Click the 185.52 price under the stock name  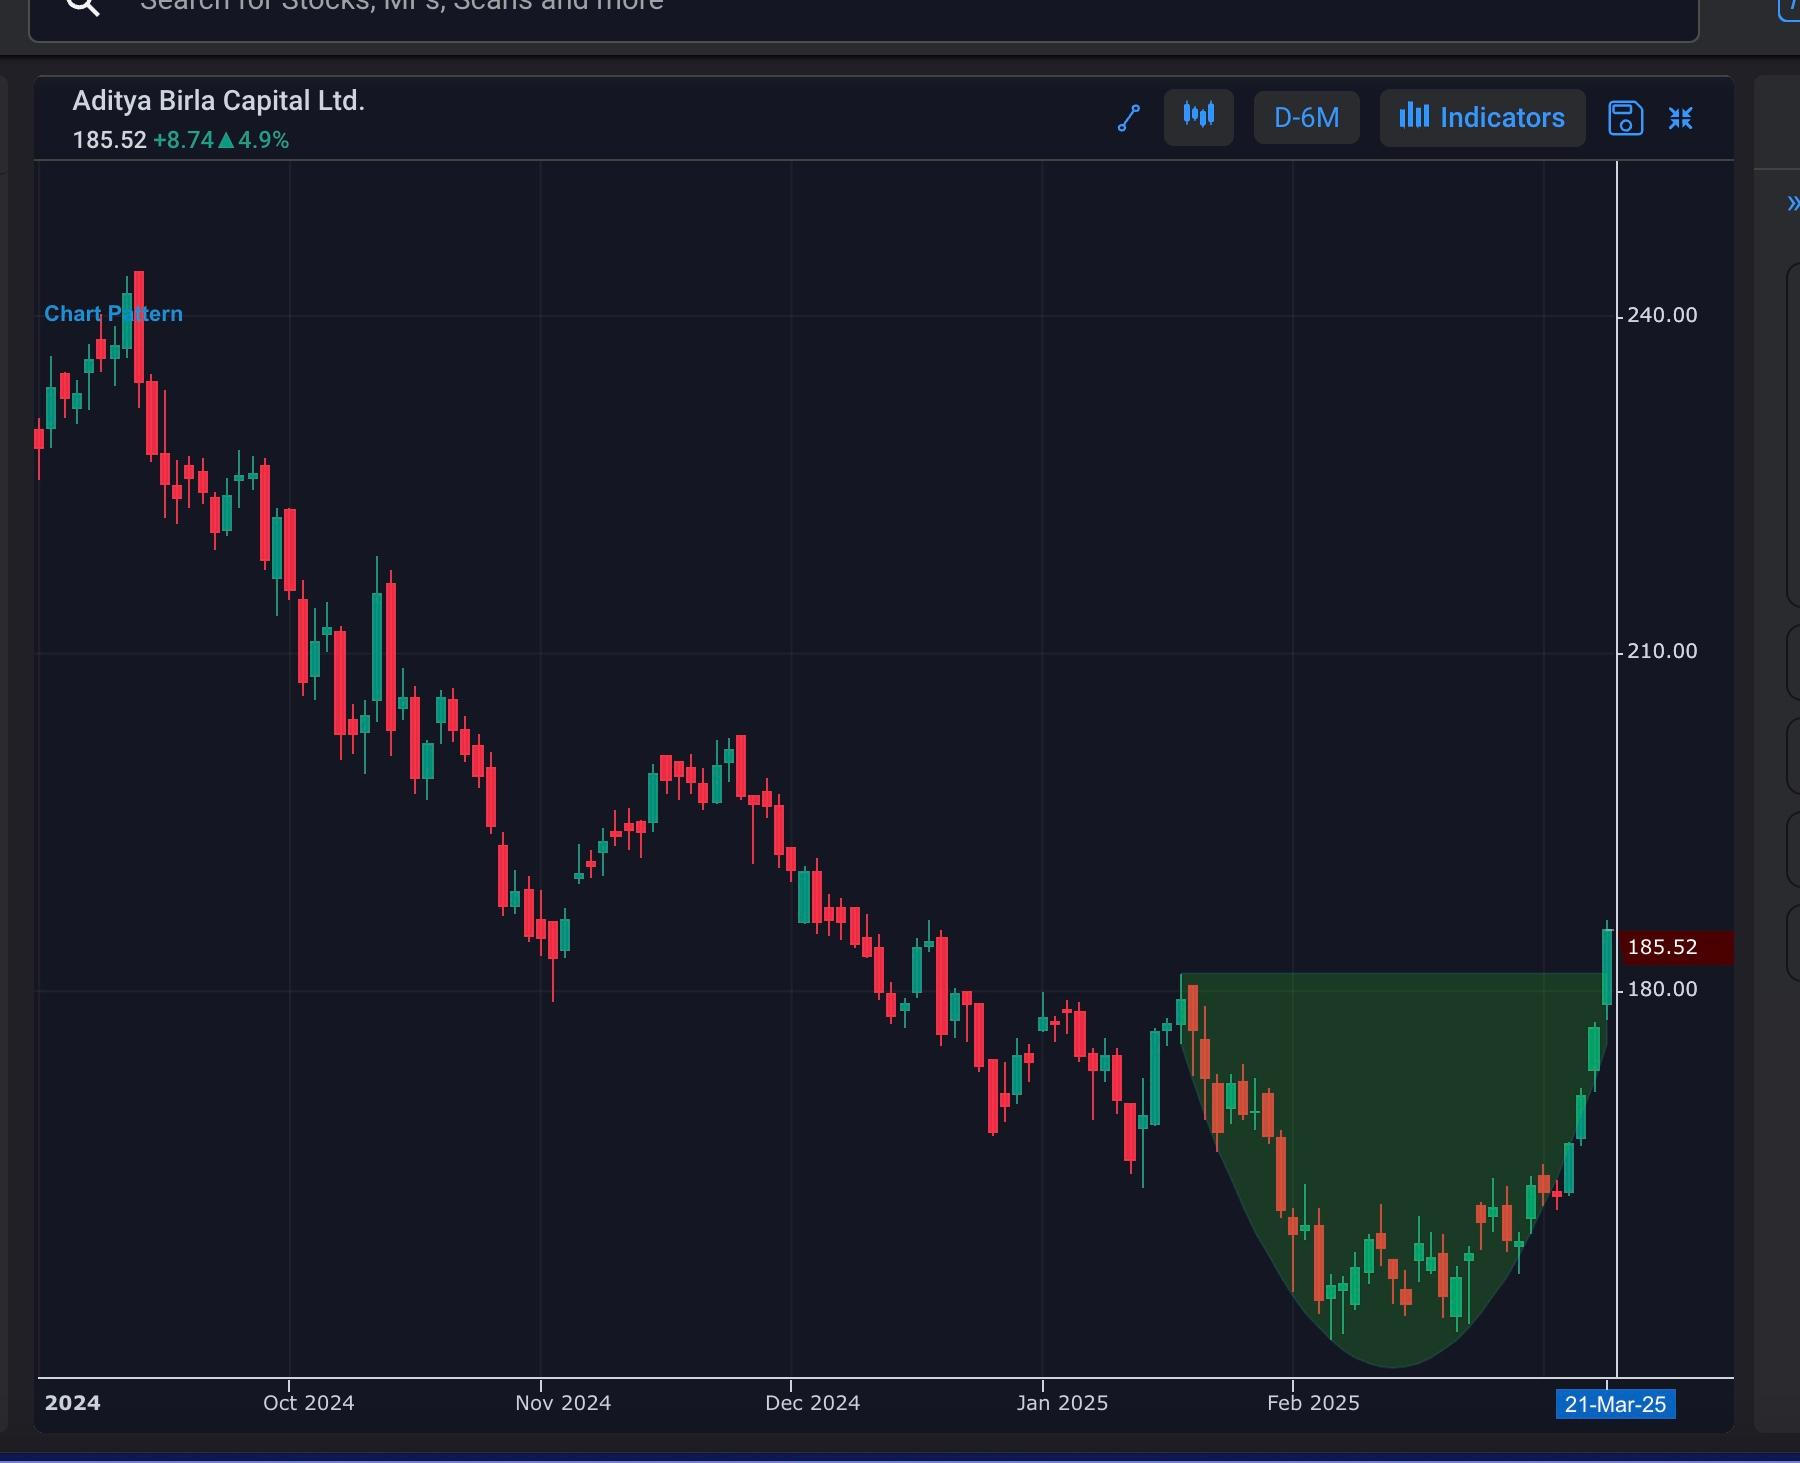pos(109,140)
